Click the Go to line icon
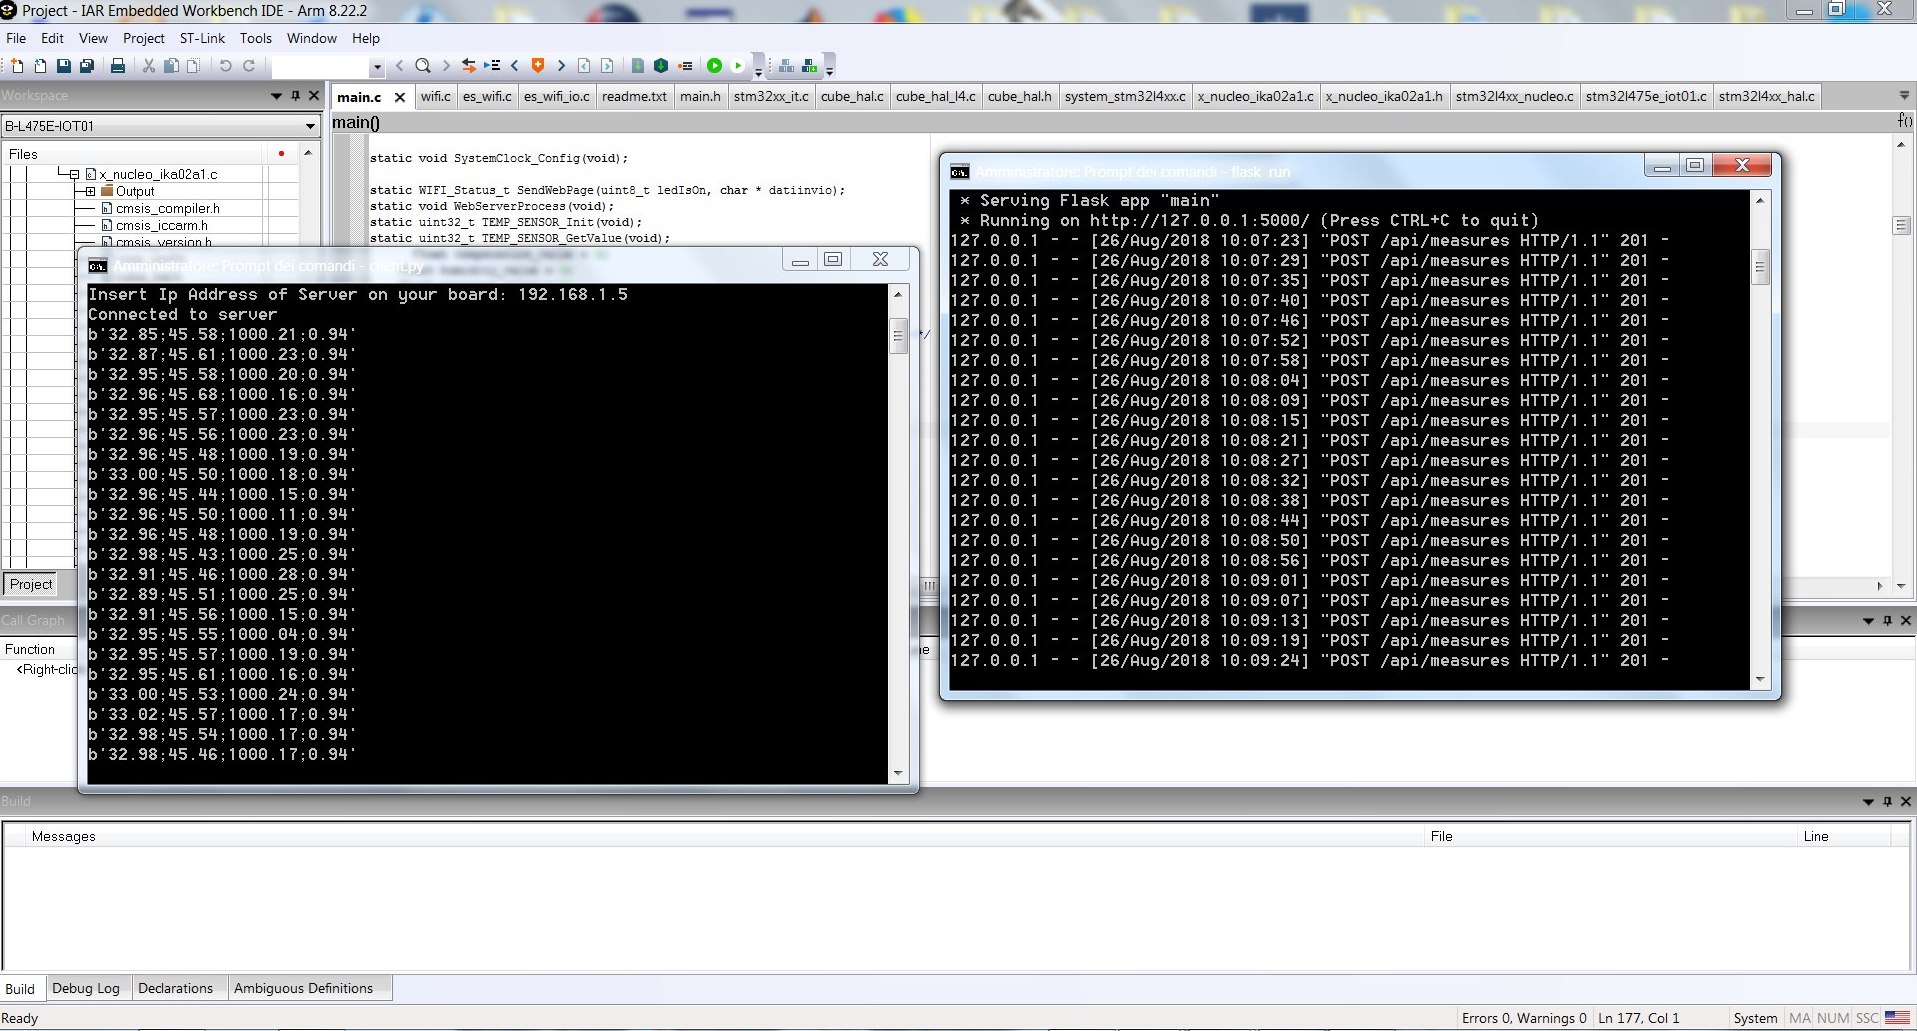Viewport: 1917px width, 1031px height. (x=492, y=66)
